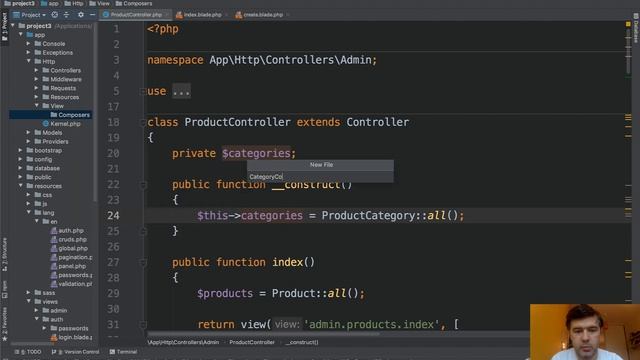Open the Terminal tab at bottom
The width and height of the screenshot is (640, 360).
coord(123,351)
